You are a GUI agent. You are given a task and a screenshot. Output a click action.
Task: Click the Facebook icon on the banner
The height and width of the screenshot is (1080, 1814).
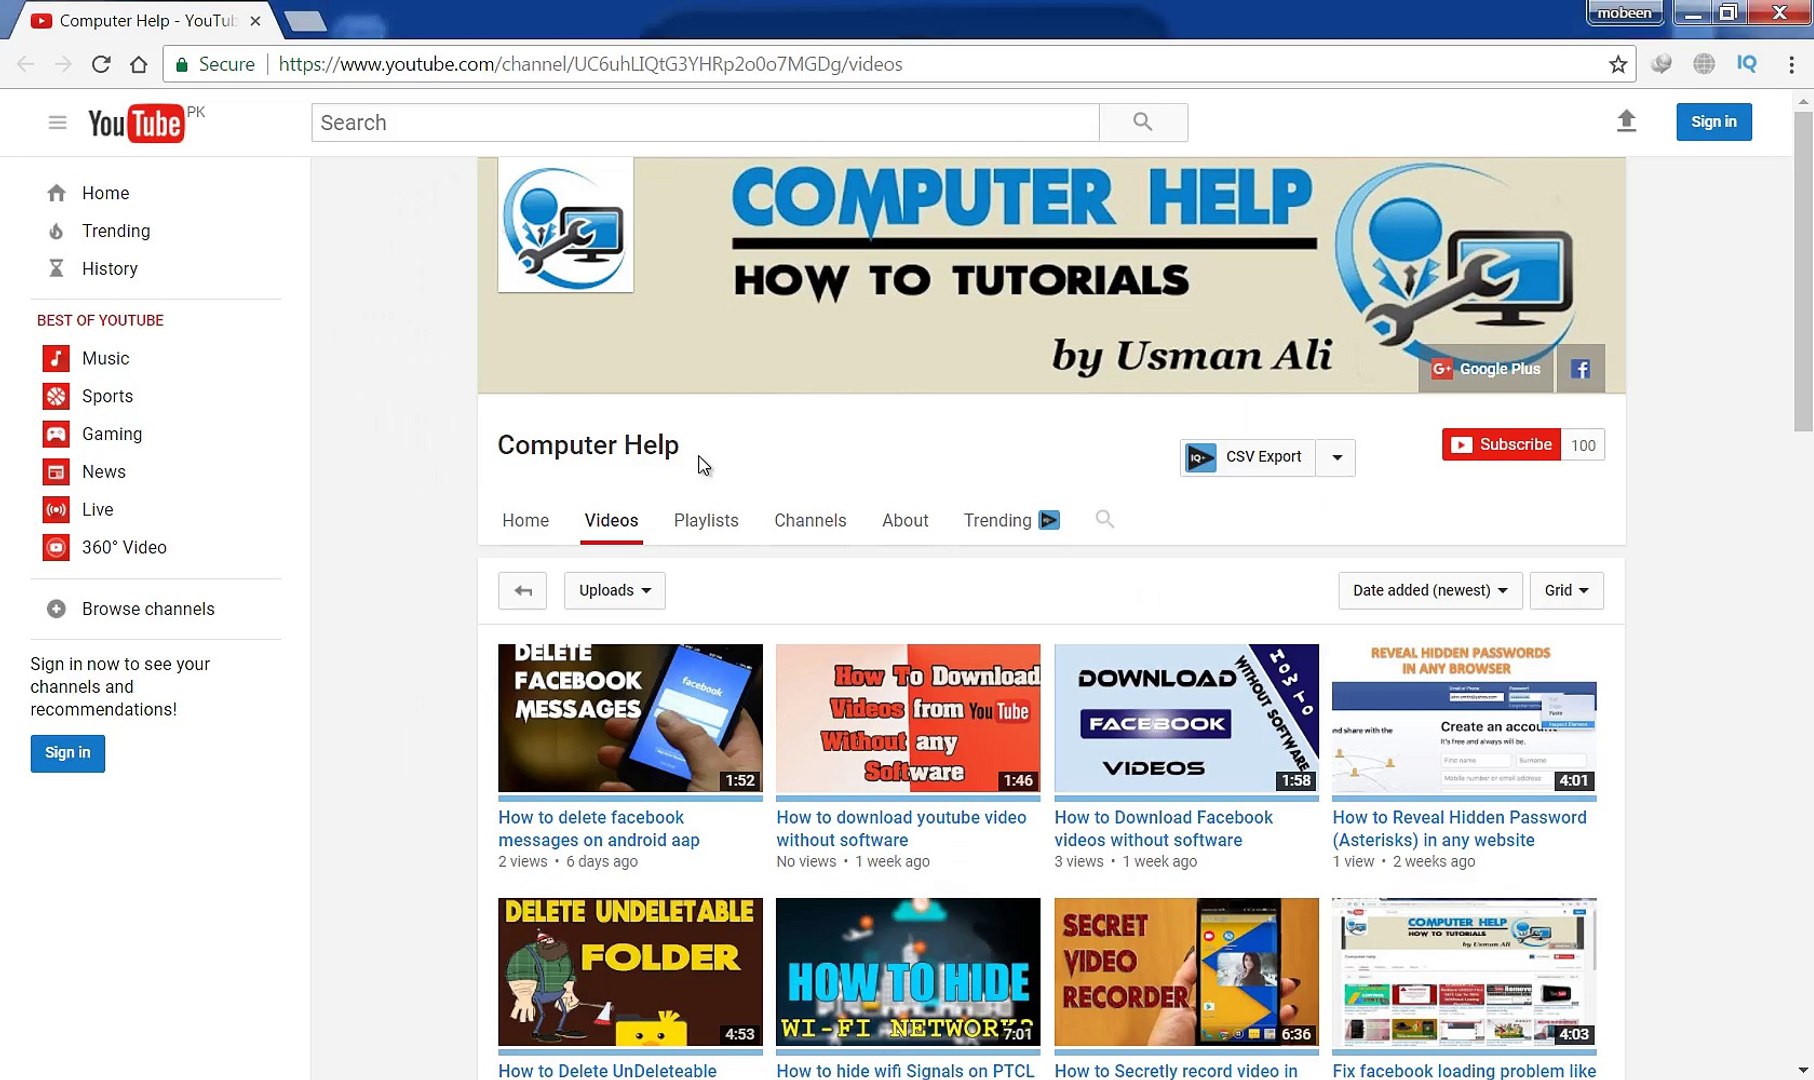point(1580,369)
